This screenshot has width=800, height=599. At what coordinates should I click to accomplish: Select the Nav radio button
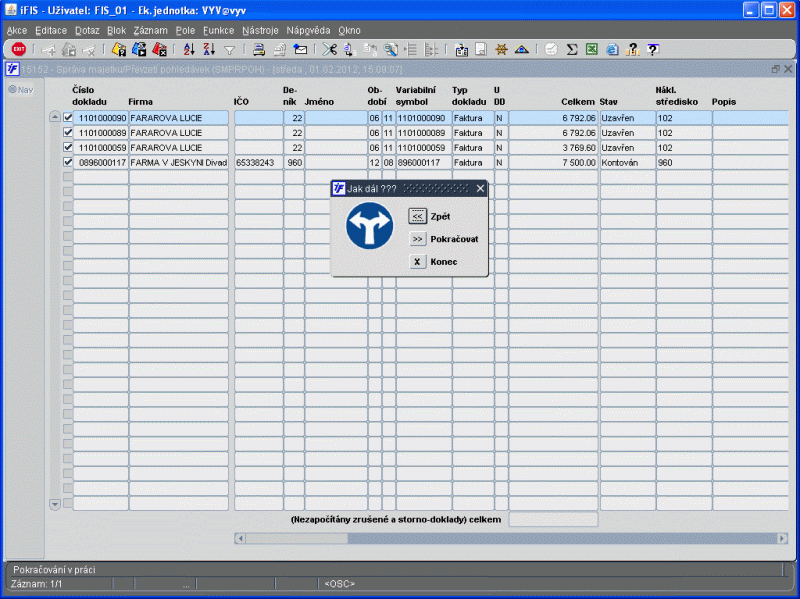13,90
